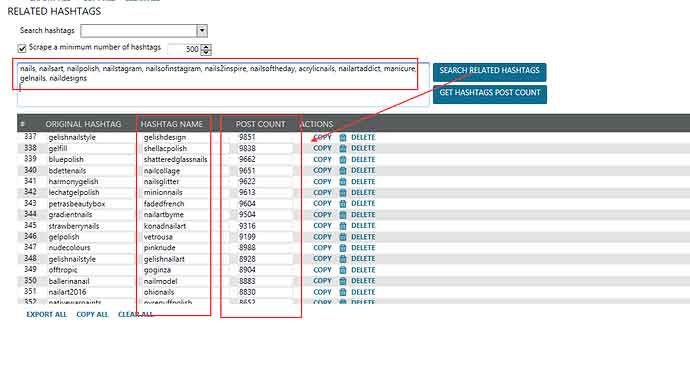This screenshot has width=690, height=366.
Task: Click trash icon for shellacpolish row
Action: (343, 149)
